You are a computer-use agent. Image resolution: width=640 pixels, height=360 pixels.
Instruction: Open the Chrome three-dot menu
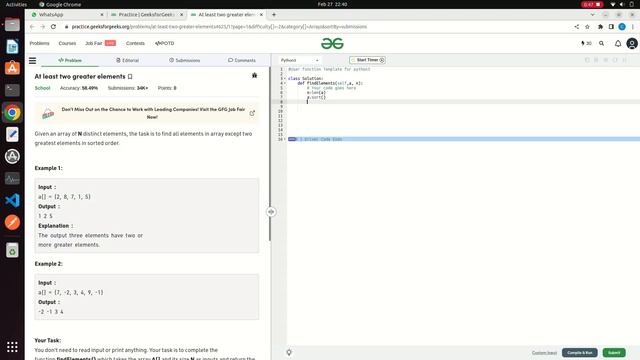coord(633,27)
